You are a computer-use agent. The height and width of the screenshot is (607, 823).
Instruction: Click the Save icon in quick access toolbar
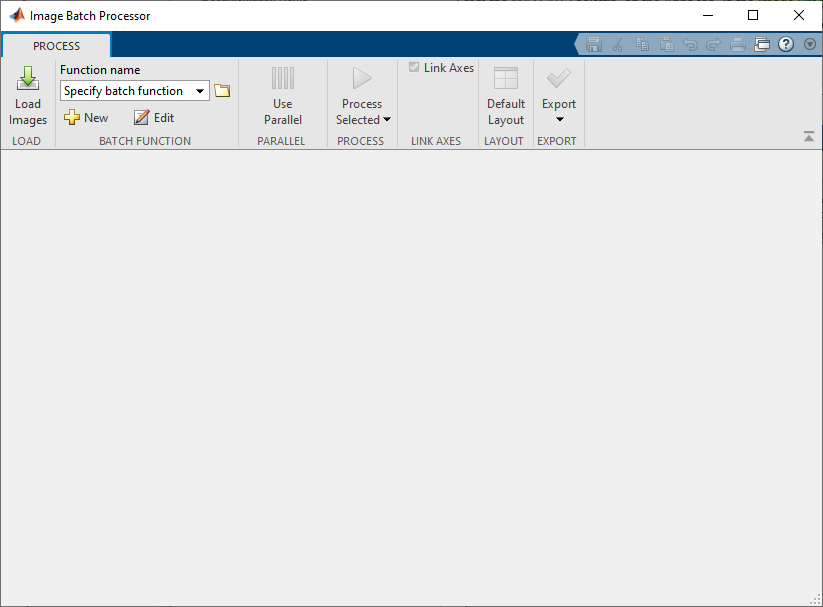pos(594,45)
